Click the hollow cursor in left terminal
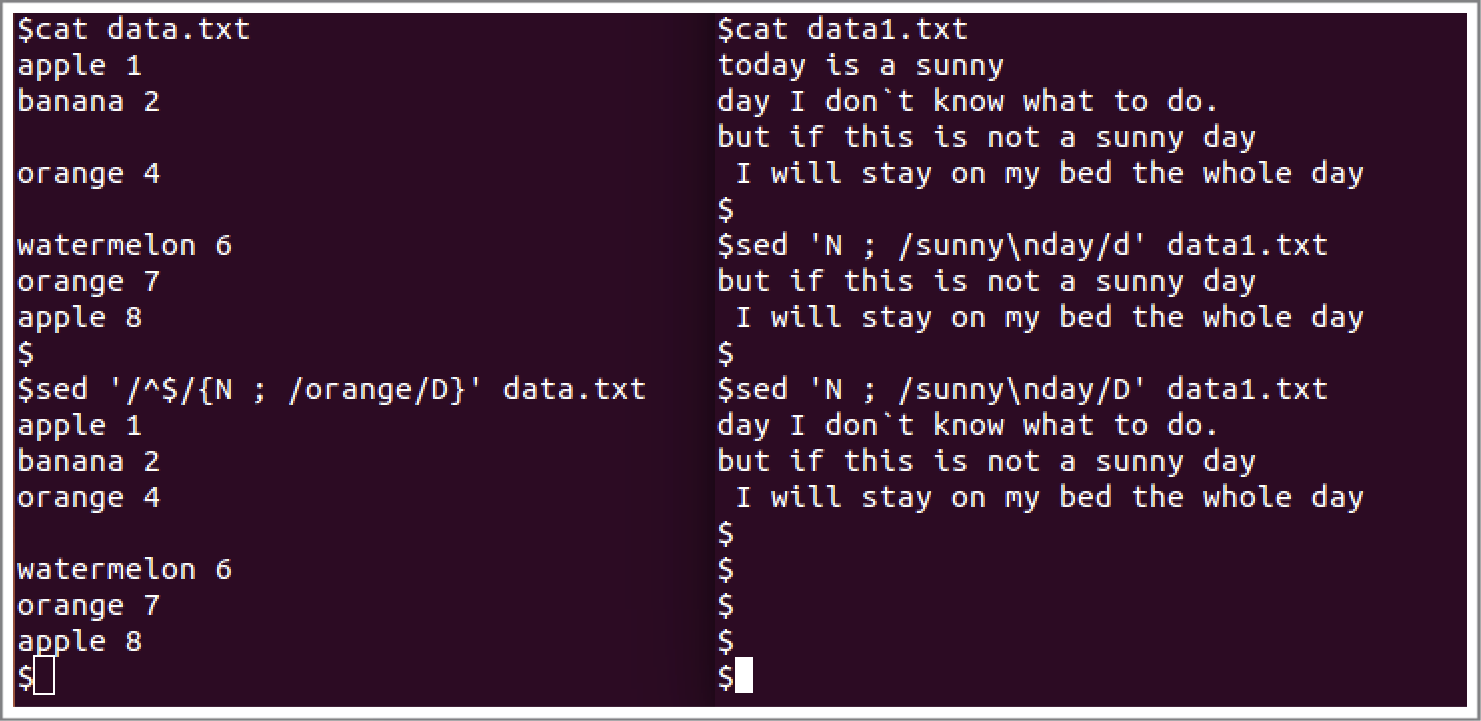The height and width of the screenshot is (721, 1481). (44, 677)
